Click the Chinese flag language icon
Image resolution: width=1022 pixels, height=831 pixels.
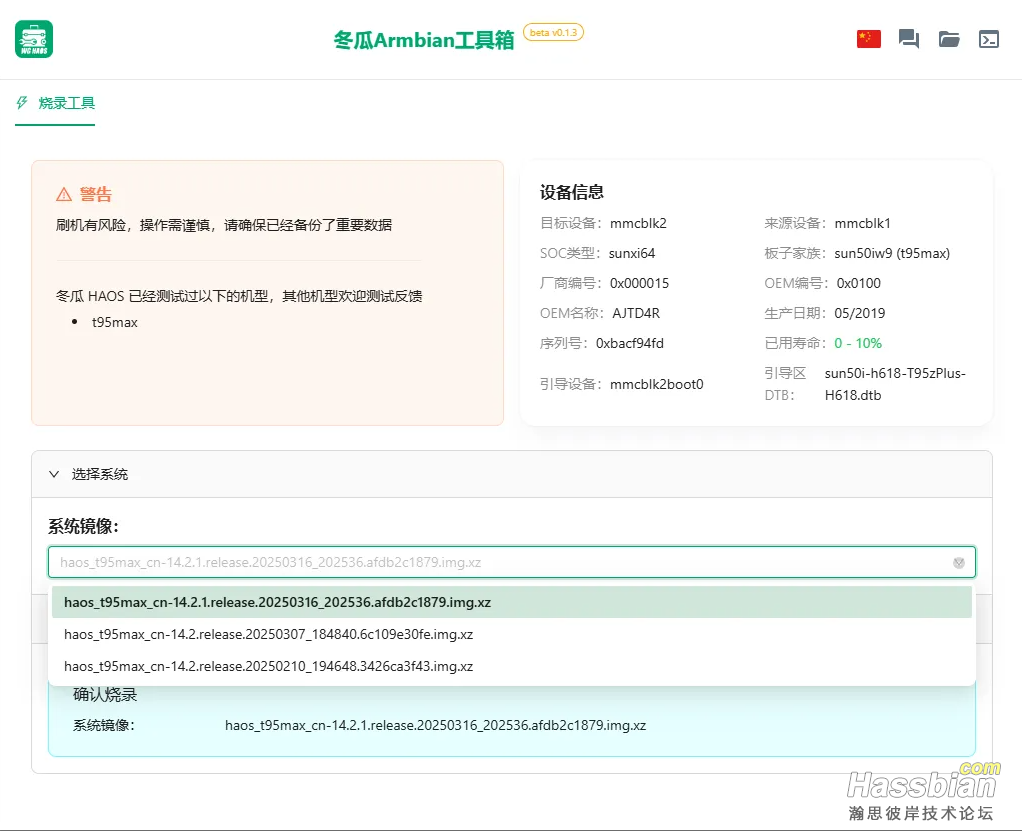coord(868,39)
